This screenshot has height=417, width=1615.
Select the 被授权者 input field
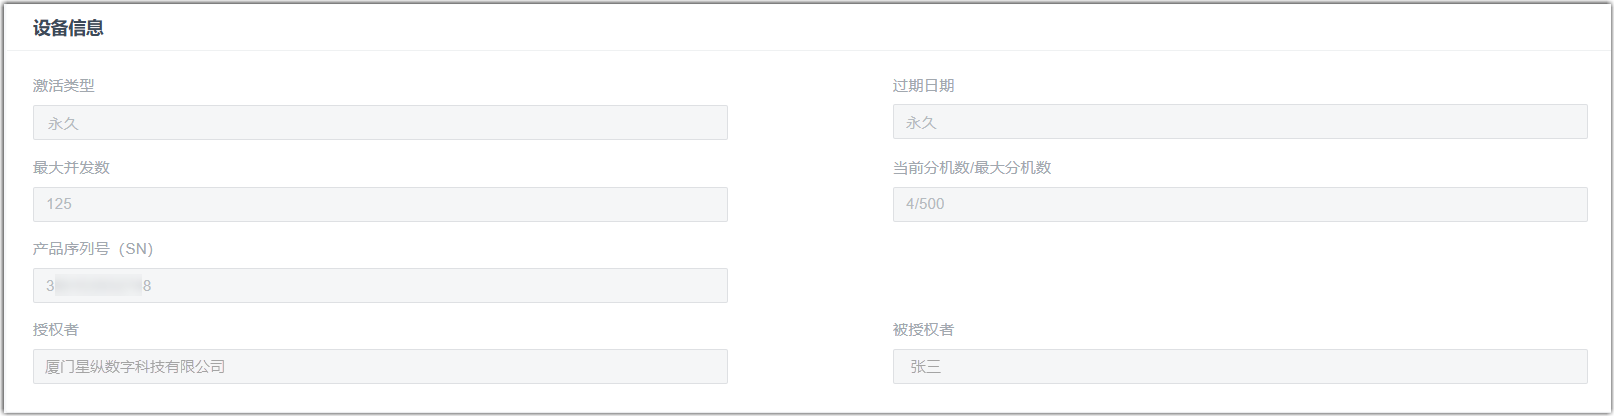1240,366
